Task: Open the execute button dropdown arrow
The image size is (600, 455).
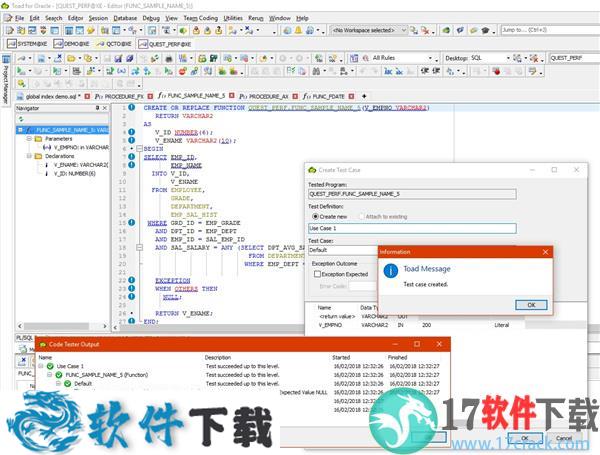Action: click(x=30, y=71)
